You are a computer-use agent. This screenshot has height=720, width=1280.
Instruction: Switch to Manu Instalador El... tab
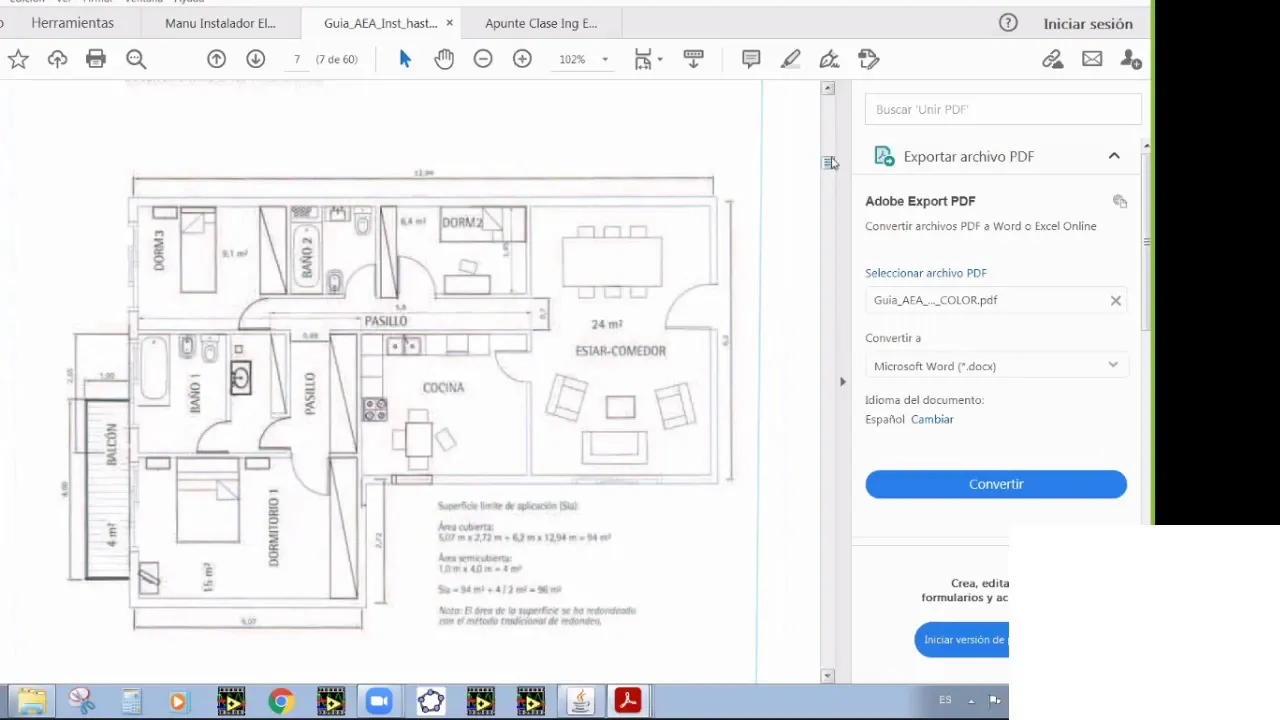220,23
